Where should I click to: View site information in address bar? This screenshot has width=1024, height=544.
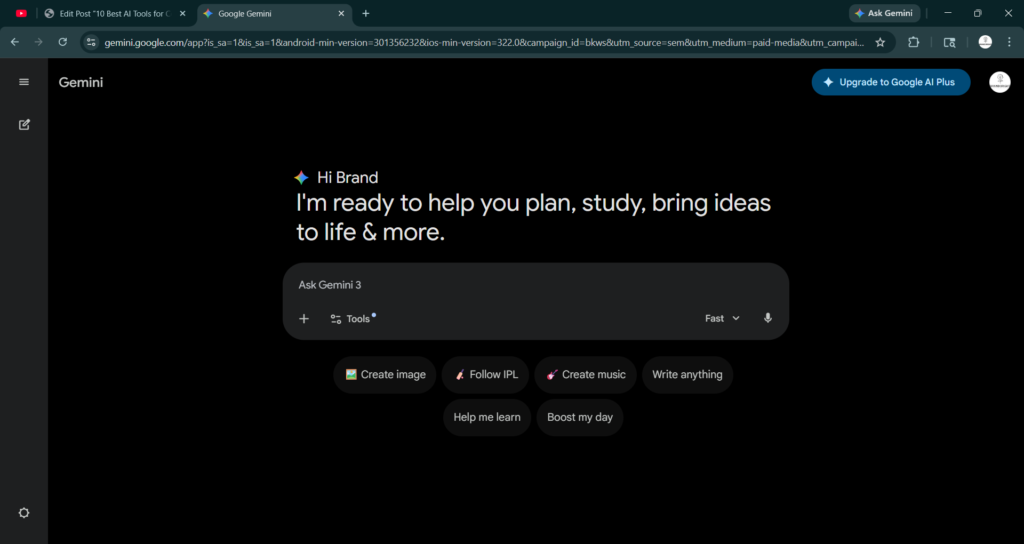(91, 42)
